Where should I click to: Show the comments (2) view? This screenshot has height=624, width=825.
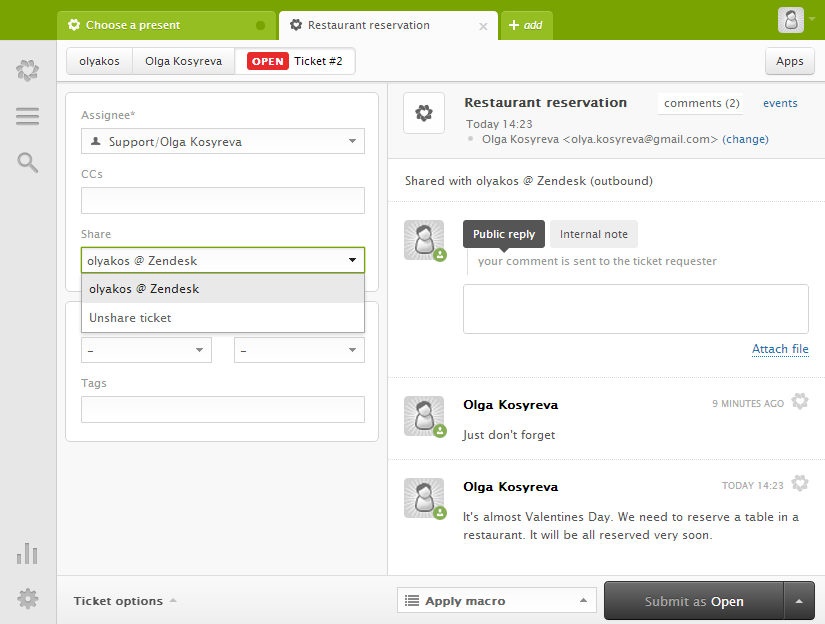(x=701, y=103)
